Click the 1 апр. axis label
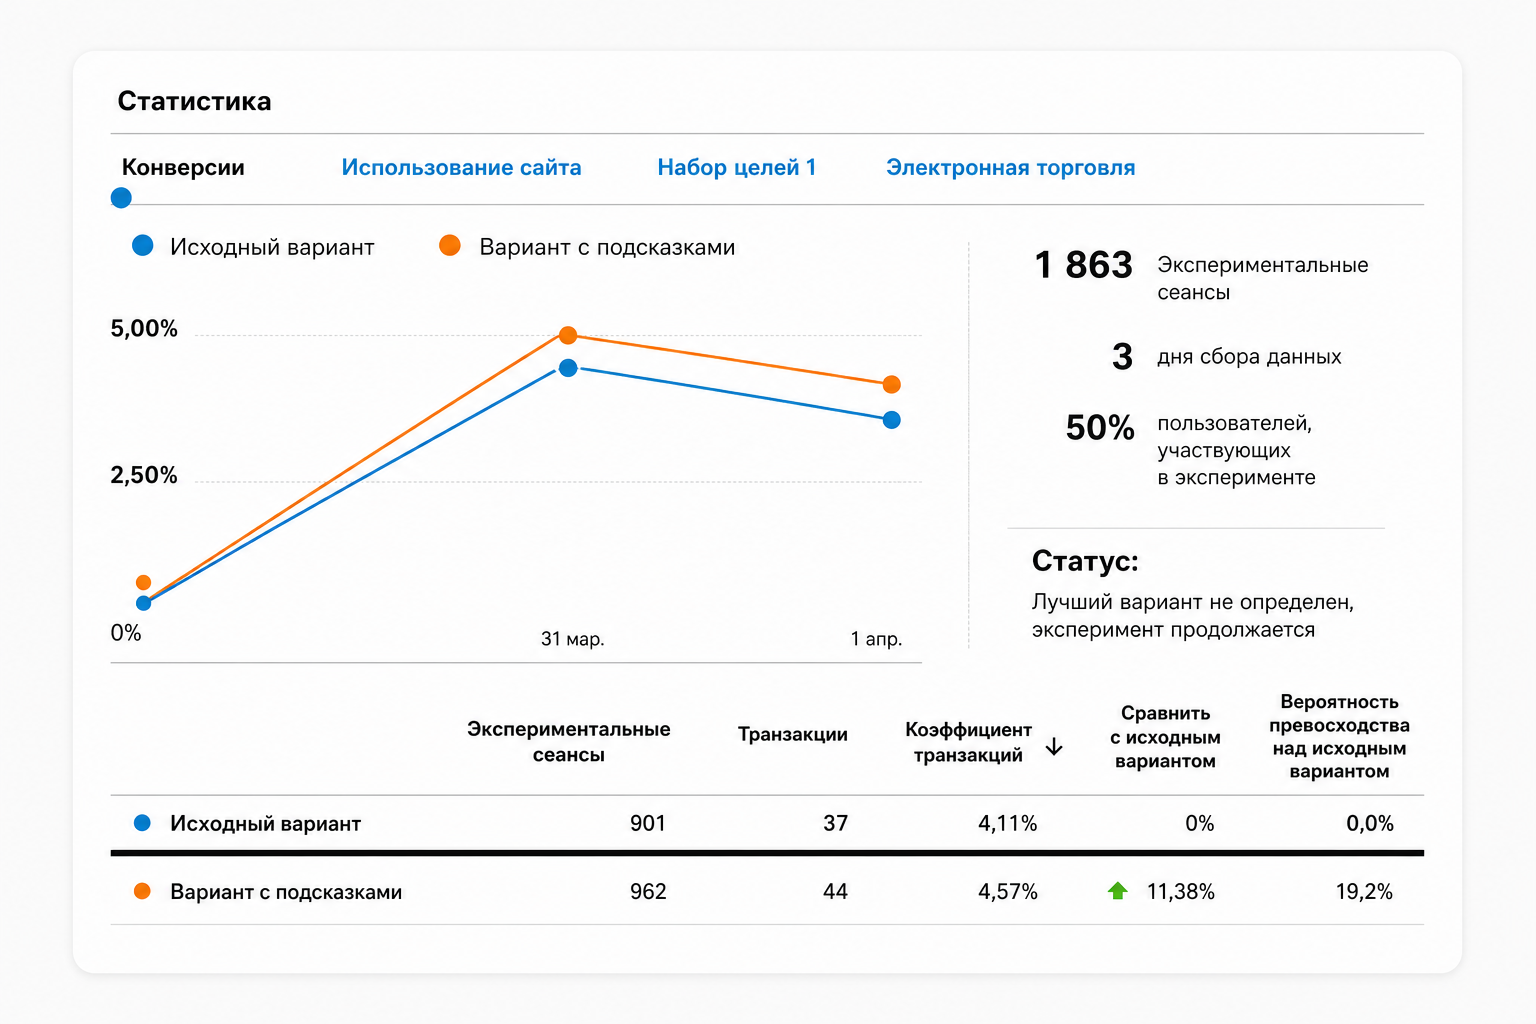This screenshot has height=1024, width=1536. click(x=876, y=639)
